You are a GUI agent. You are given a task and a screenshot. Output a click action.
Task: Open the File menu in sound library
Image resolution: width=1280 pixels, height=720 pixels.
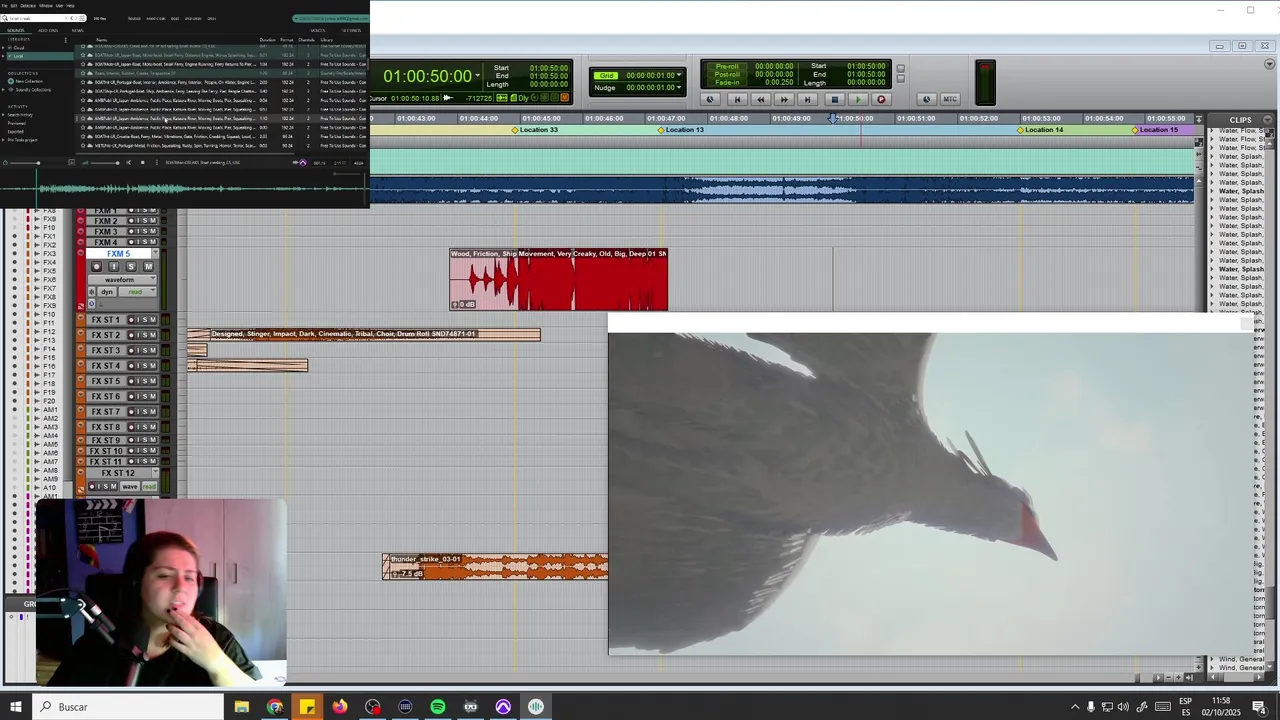point(3,6)
